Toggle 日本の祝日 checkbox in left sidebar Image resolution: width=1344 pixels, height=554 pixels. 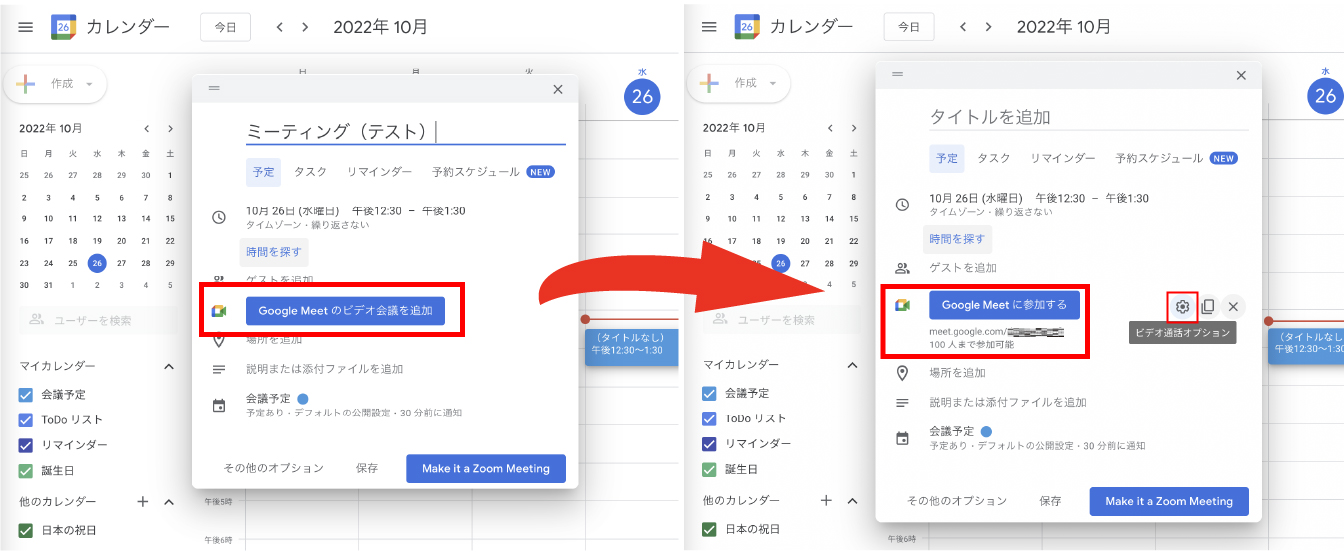27,530
